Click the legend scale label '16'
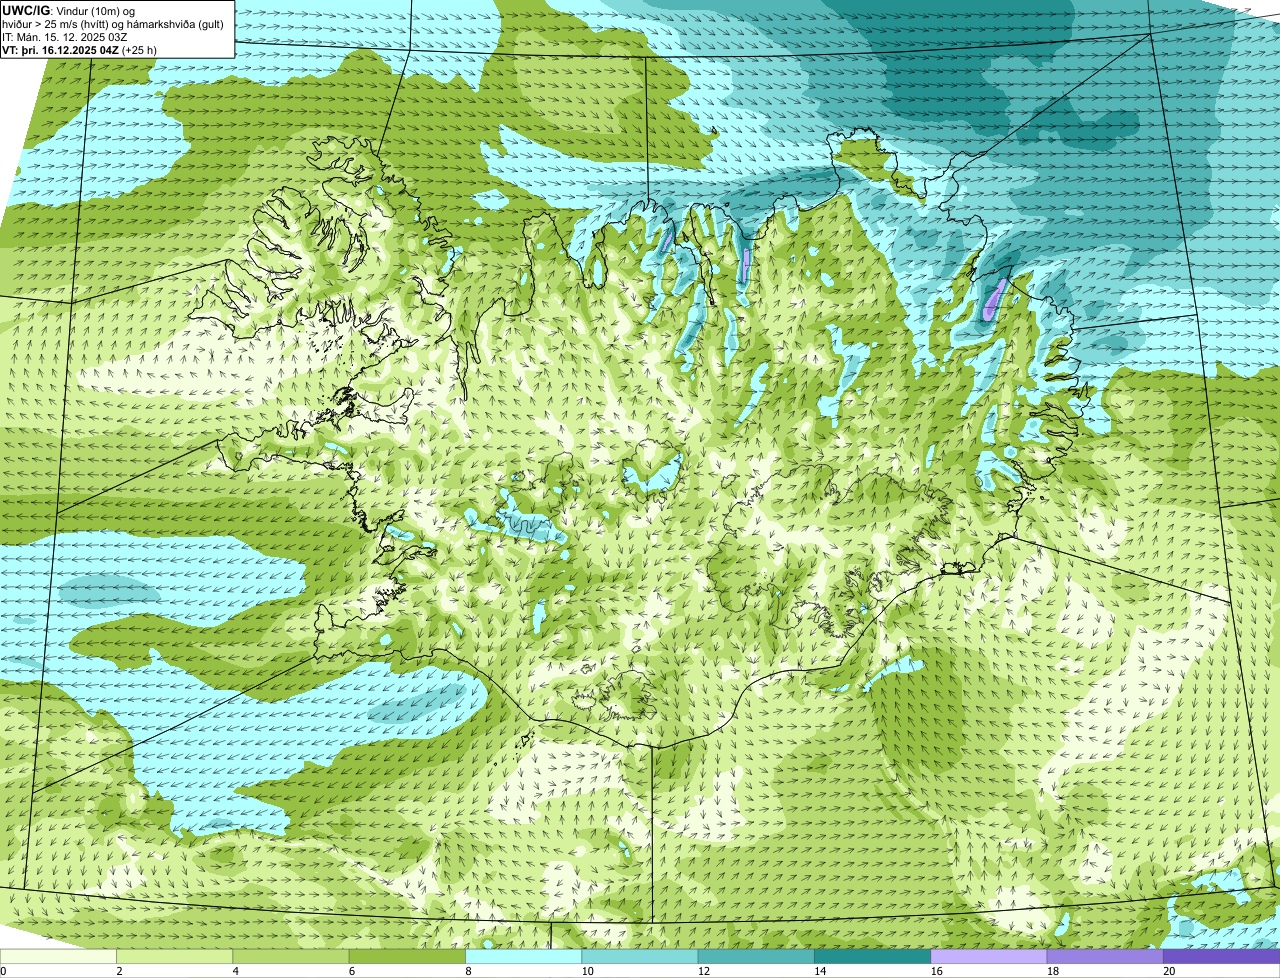This screenshot has height=978, width=1280. point(936,971)
